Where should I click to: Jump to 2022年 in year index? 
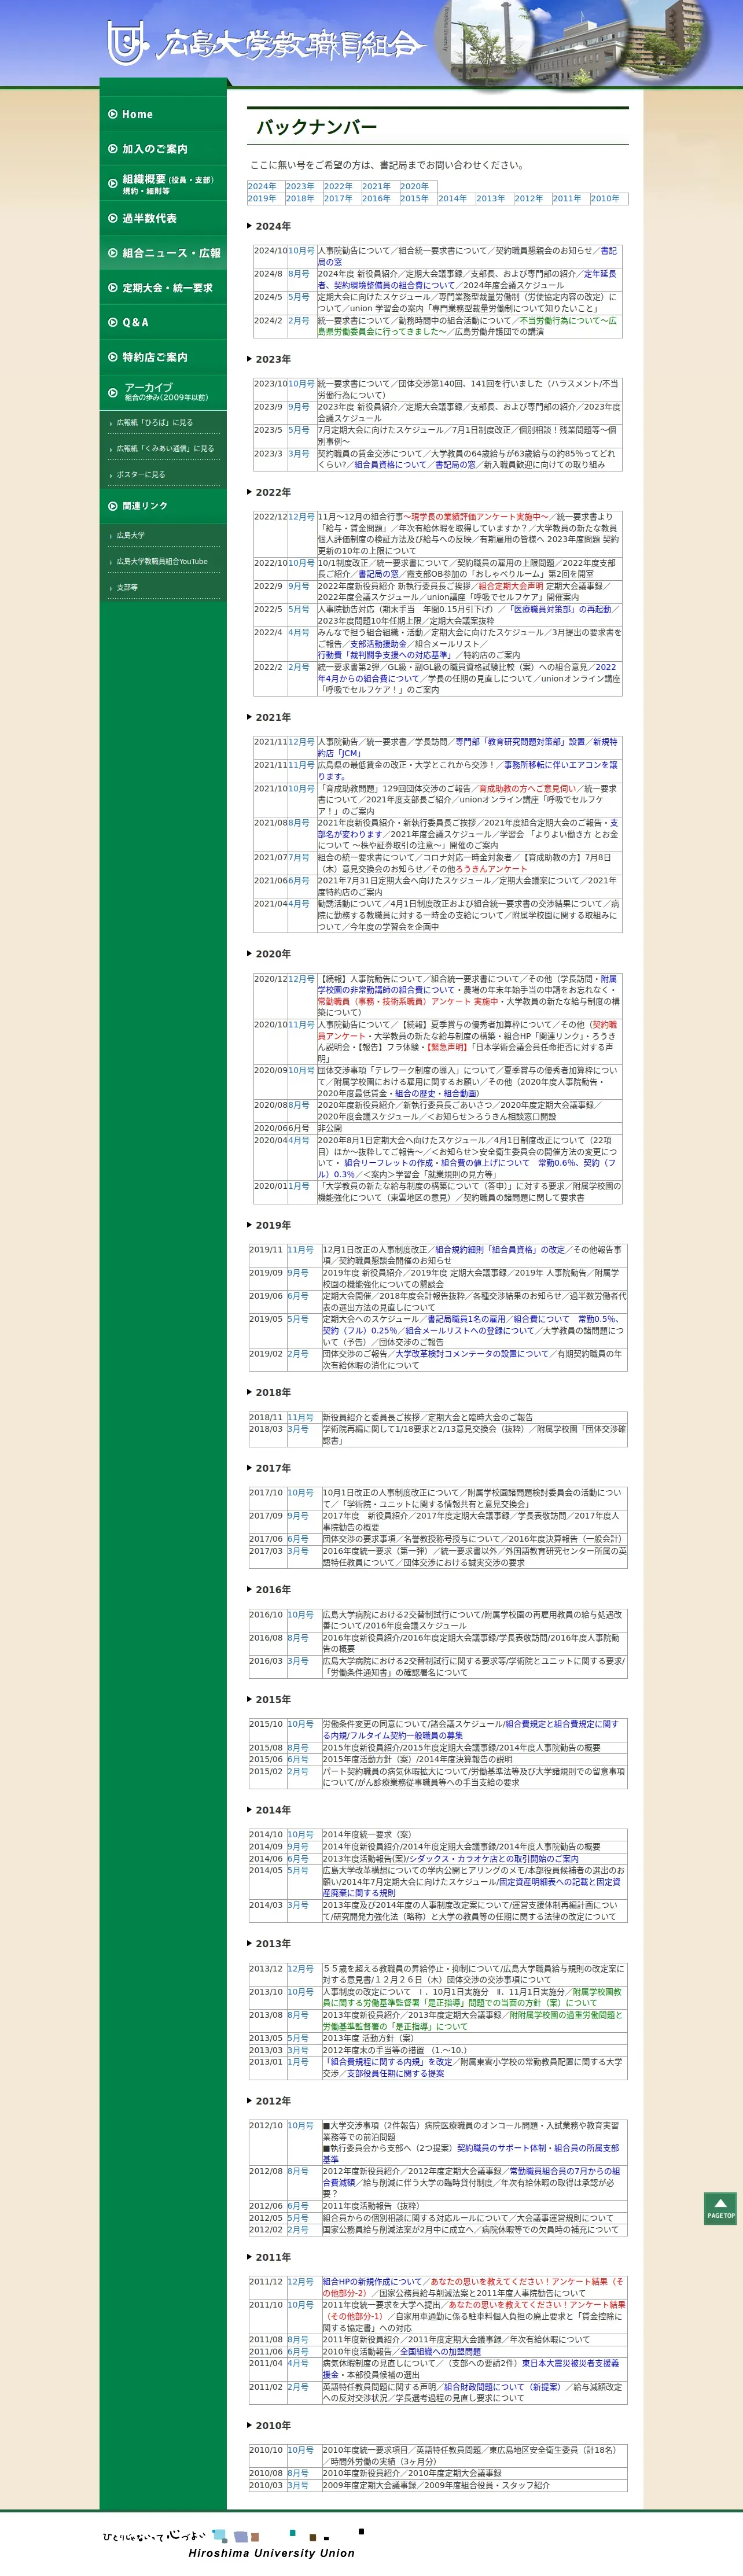click(x=338, y=186)
